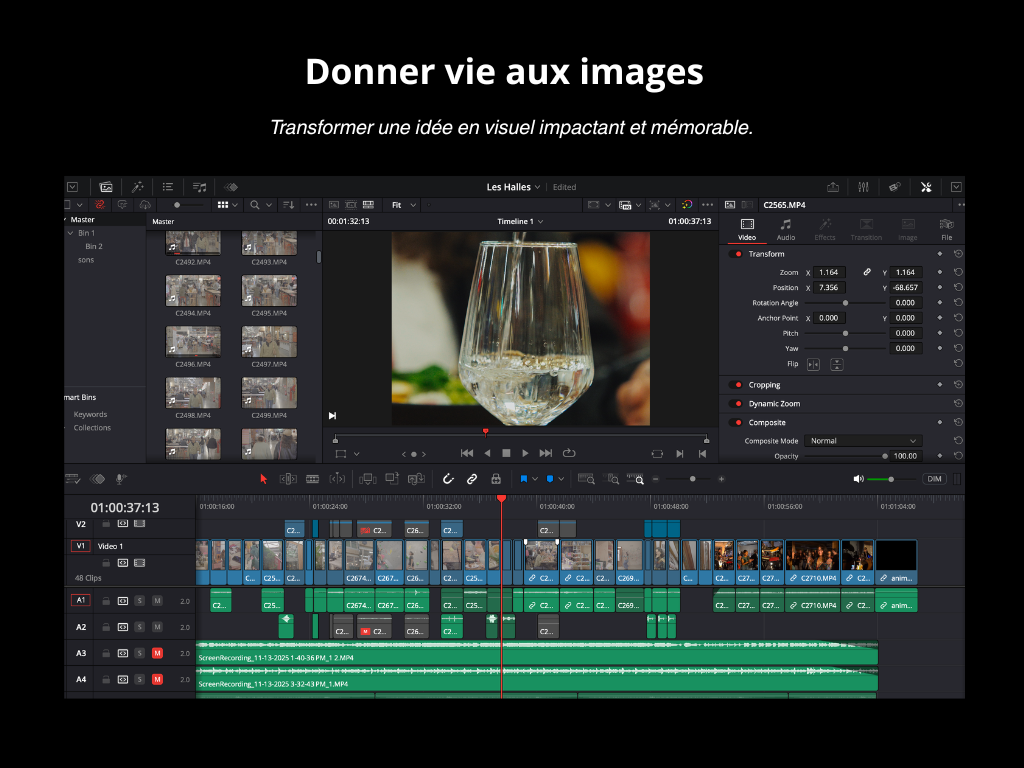Click the Insert Clip icon

[368, 479]
